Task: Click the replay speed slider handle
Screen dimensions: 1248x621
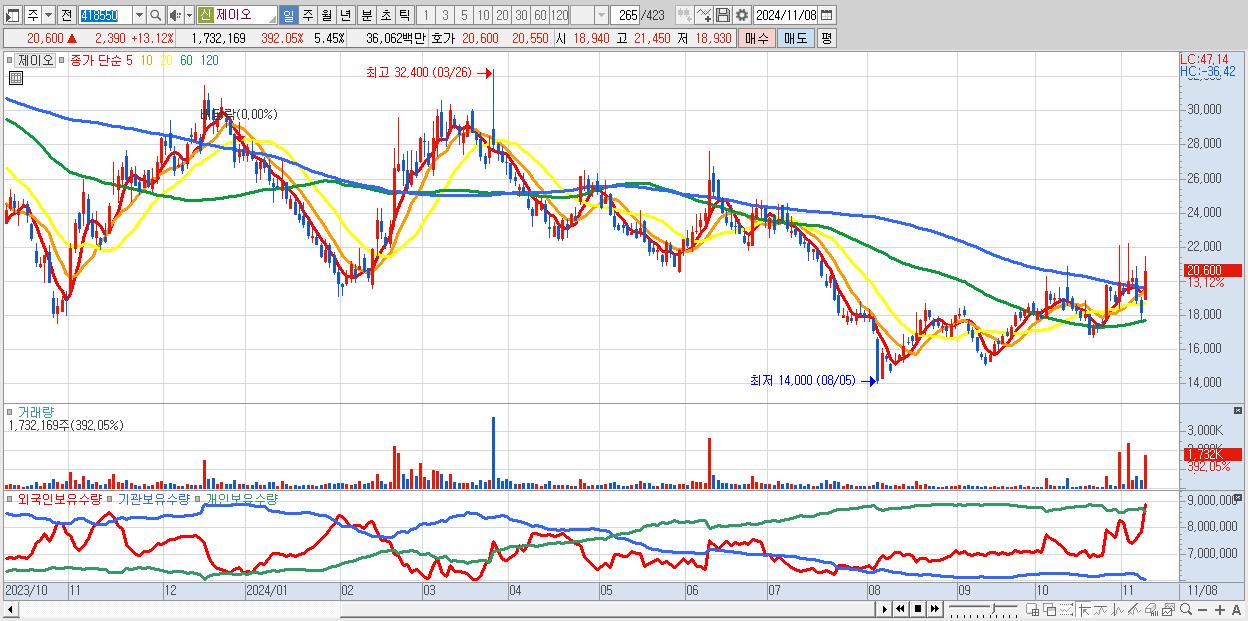Action: [994, 608]
